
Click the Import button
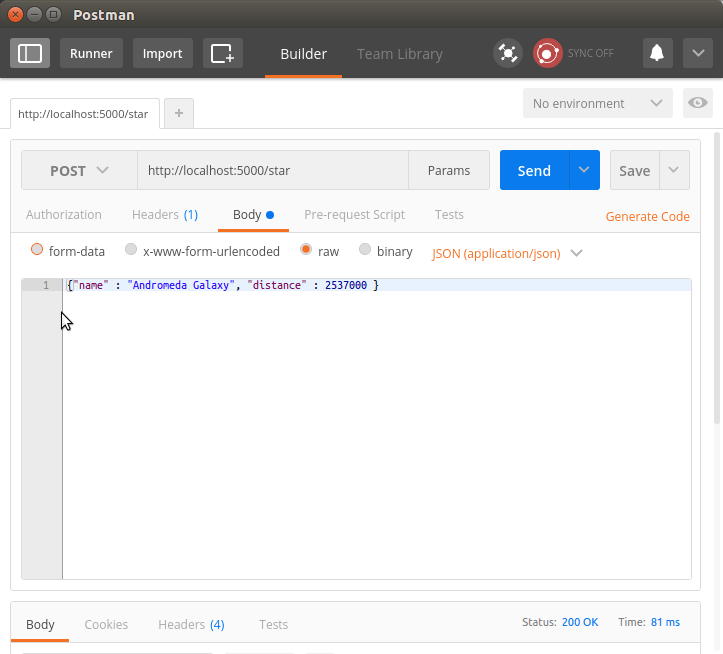pyautogui.click(x=163, y=53)
